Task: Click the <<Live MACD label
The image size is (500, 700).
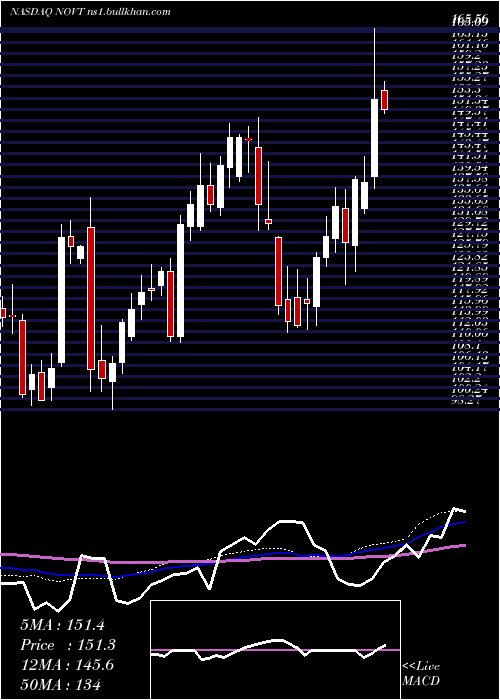Action: click(421, 673)
